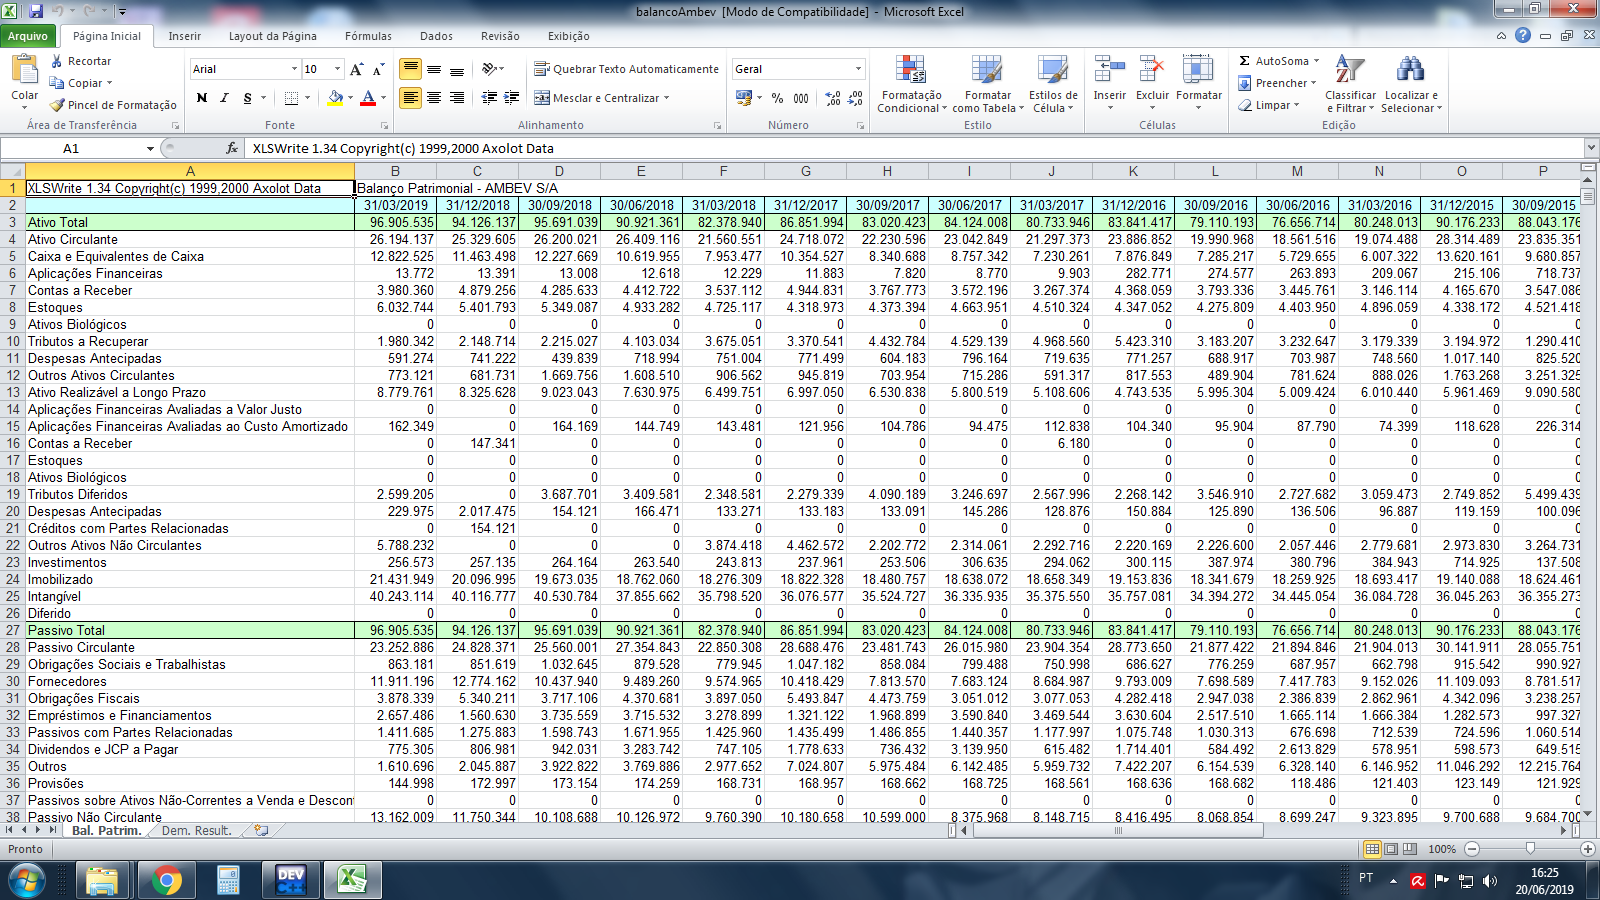1600x900 pixels.
Task: Apply fill color paint bucket
Action: 335,98
